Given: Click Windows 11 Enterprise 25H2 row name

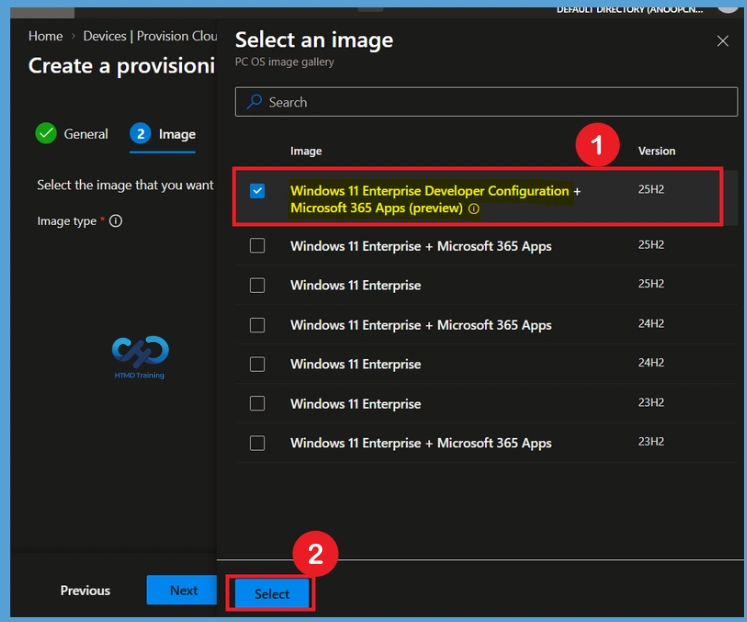Looking at the screenshot, I should 355,285.
